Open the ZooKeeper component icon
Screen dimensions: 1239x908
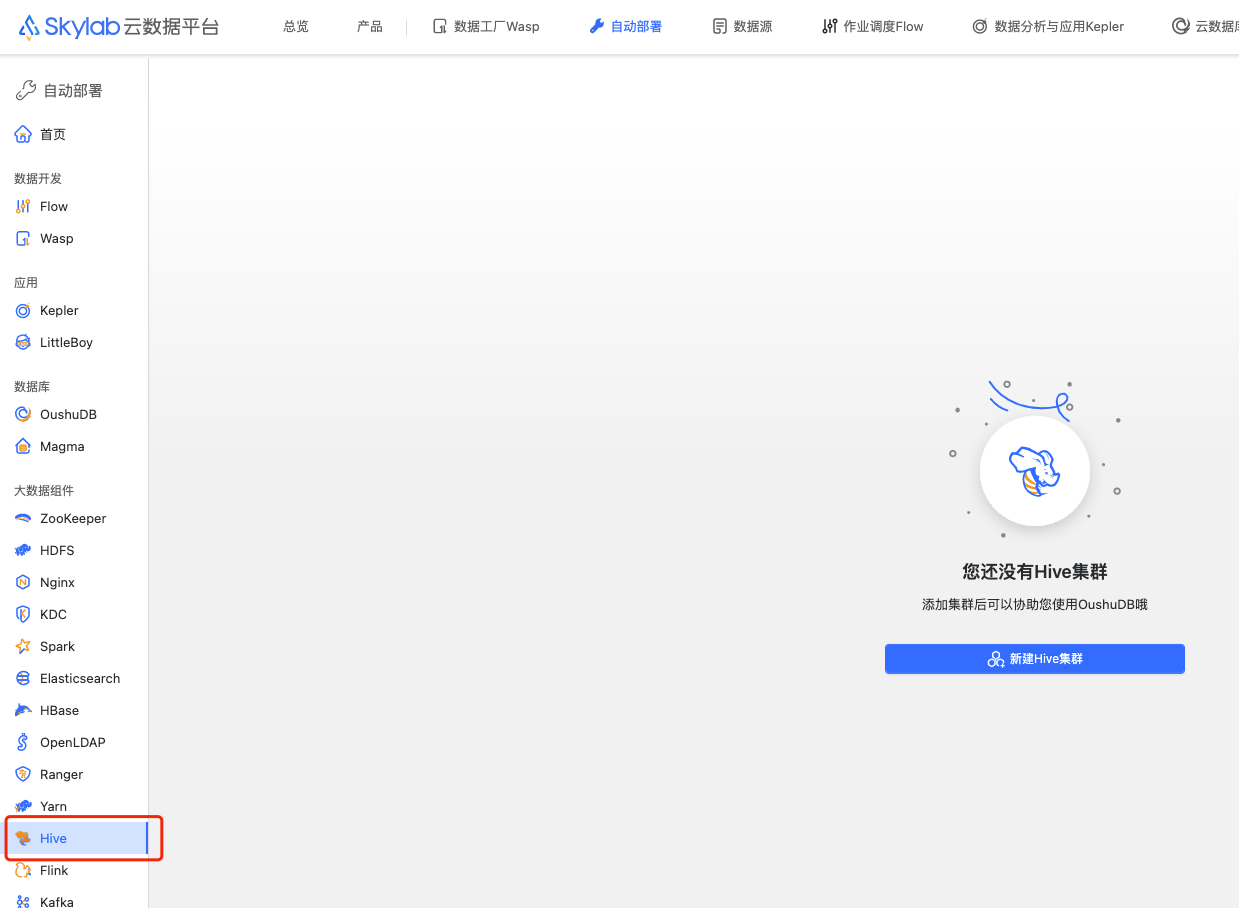click(23, 518)
